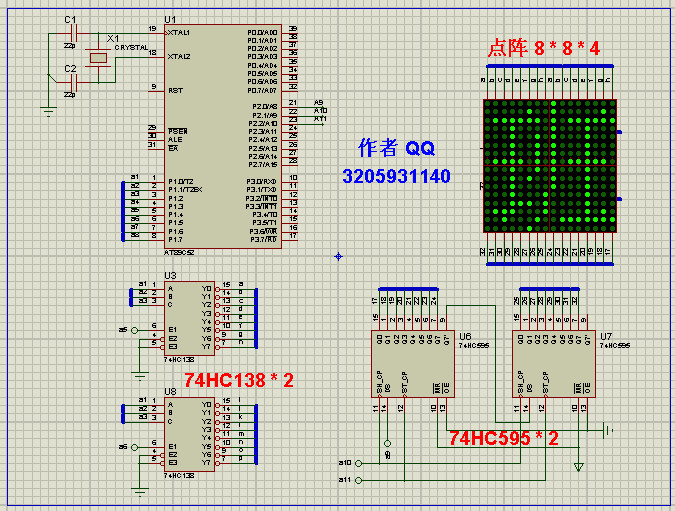Click the 'RST' pin label on U1
Screen dimensions: 675x511
[x=176, y=90]
